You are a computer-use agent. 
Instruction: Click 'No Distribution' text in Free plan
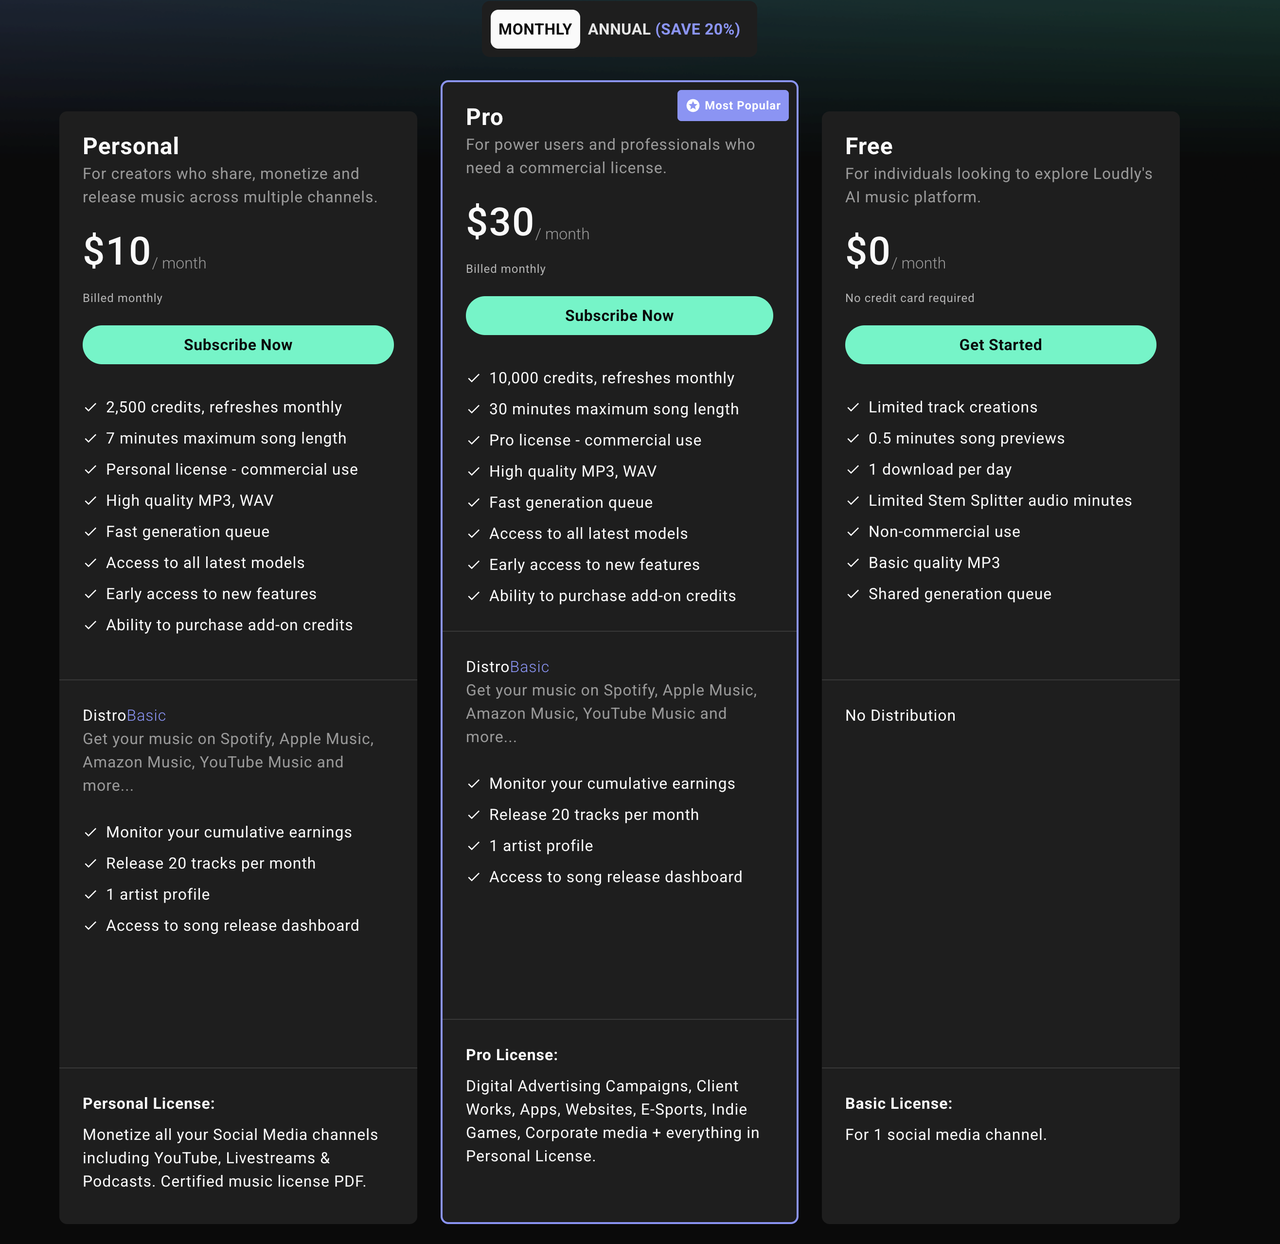tap(900, 716)
